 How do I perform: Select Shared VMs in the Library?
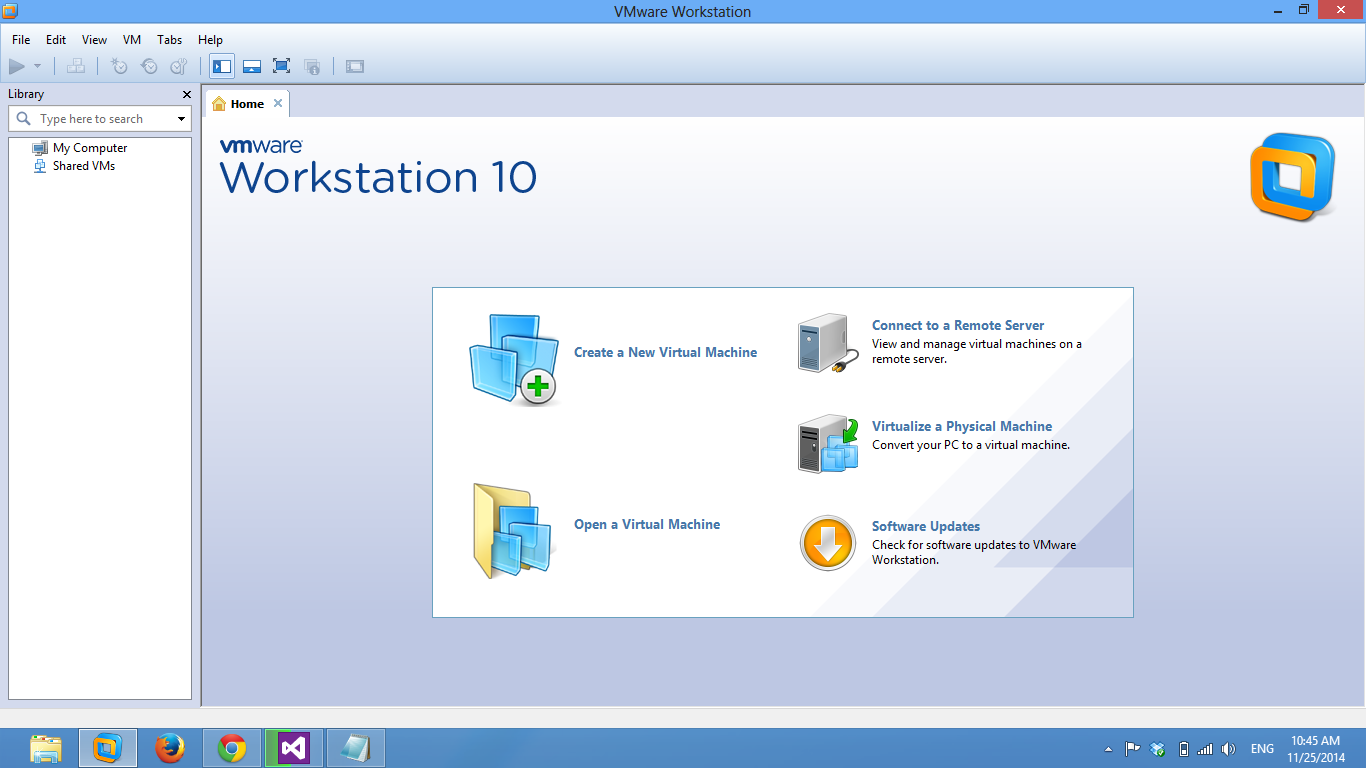(85, 166)
